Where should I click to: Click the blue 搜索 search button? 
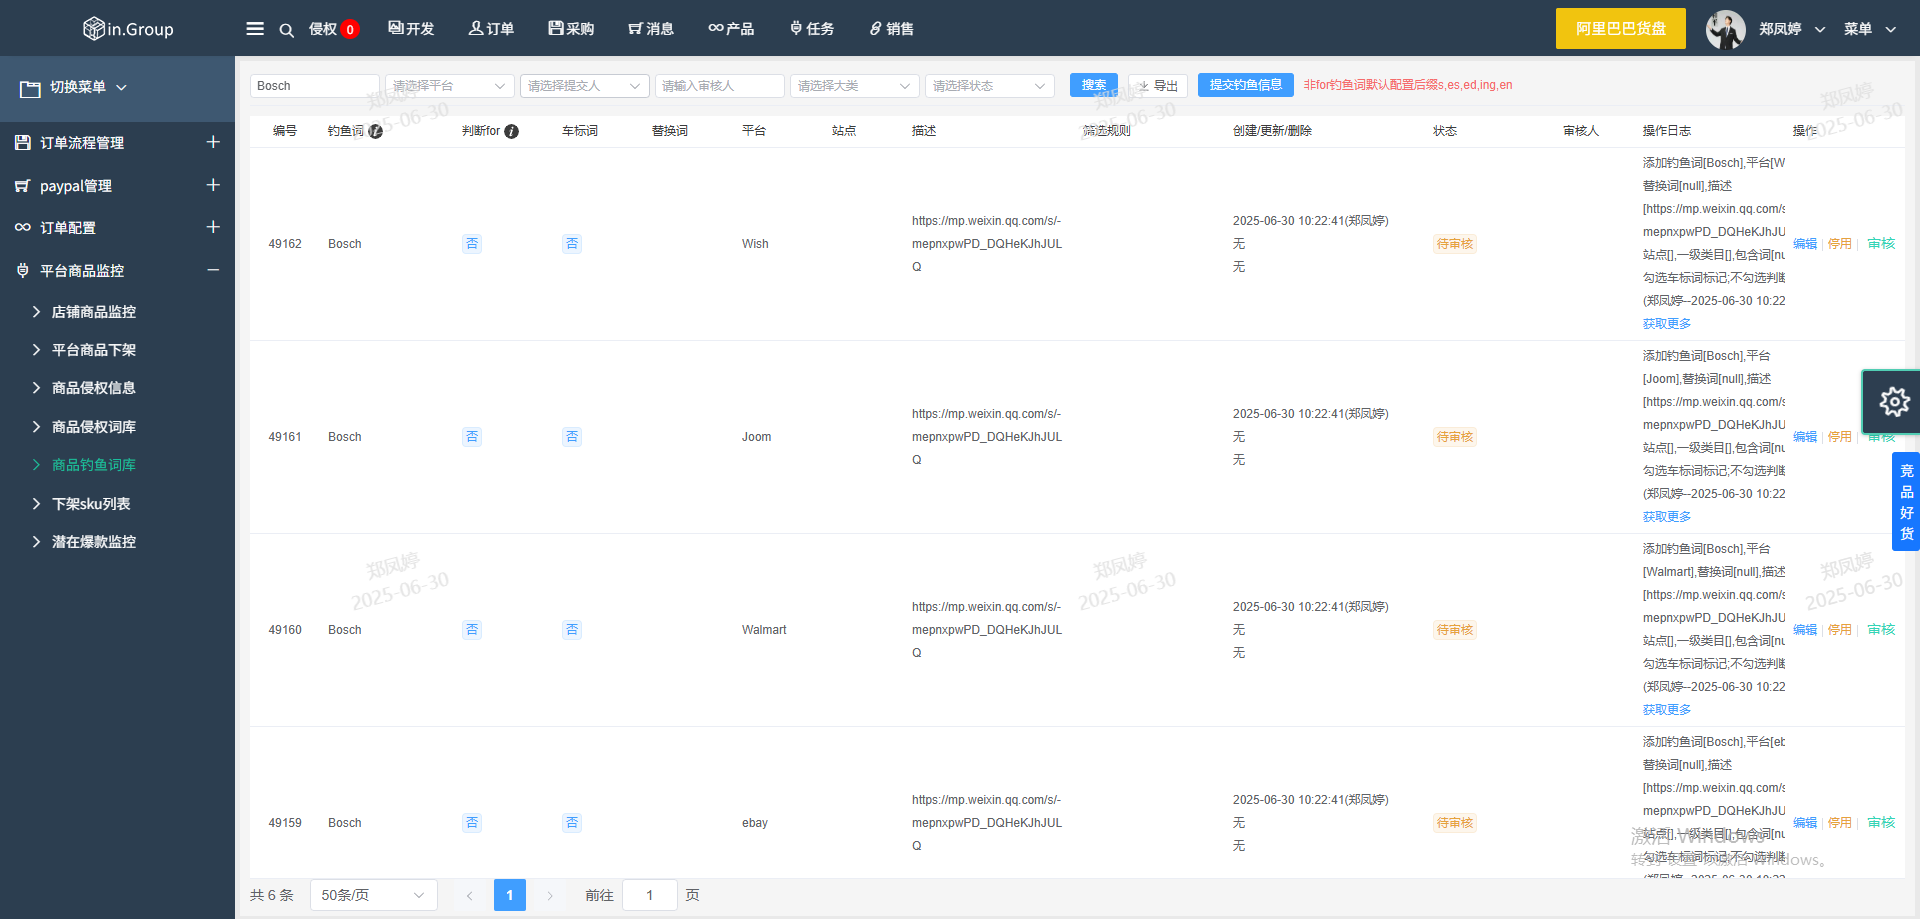[1093, 85]
